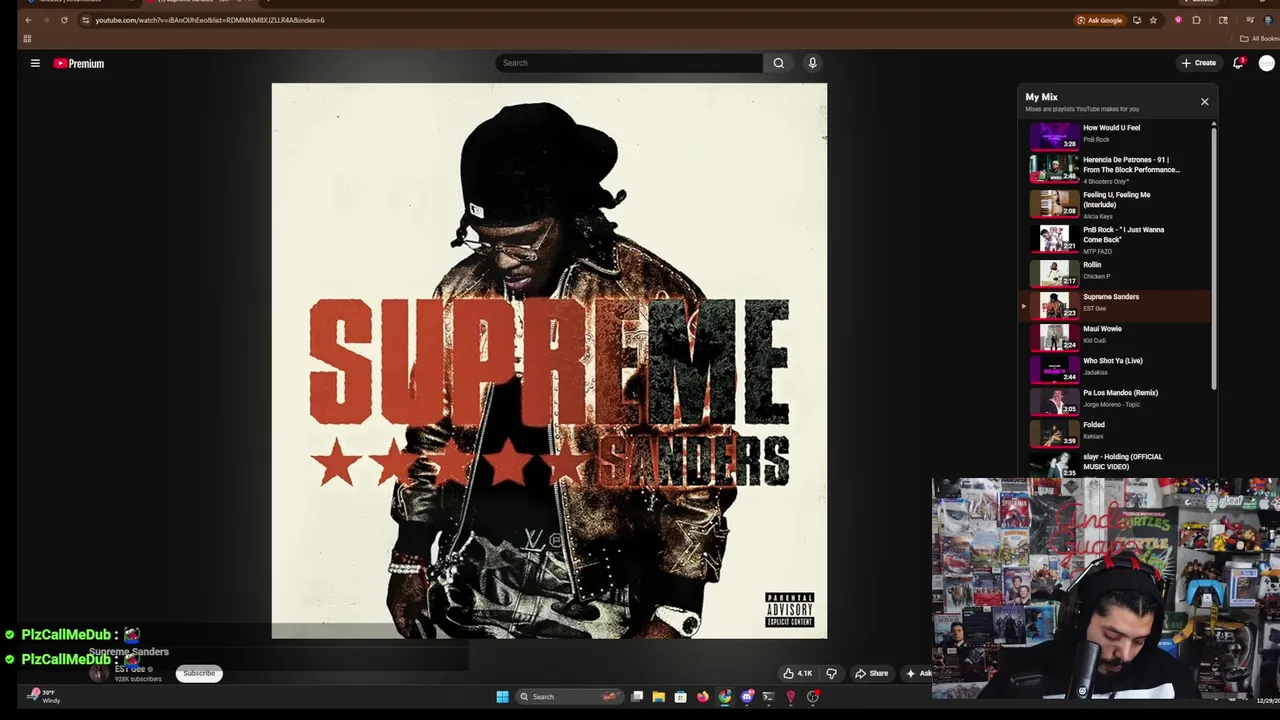Viewport: 1280px width, 720px height.
Task: Play slayr - Holding official music video
Action: click(x=1117, y=463)
